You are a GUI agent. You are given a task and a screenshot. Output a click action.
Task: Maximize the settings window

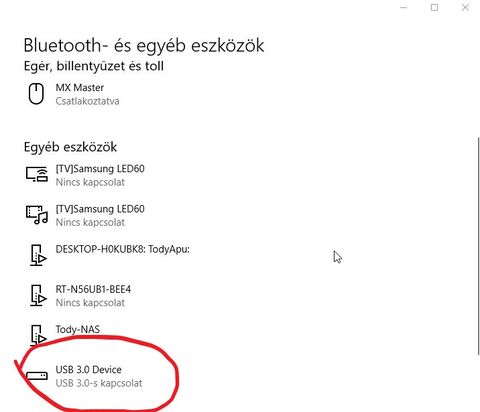434,7
